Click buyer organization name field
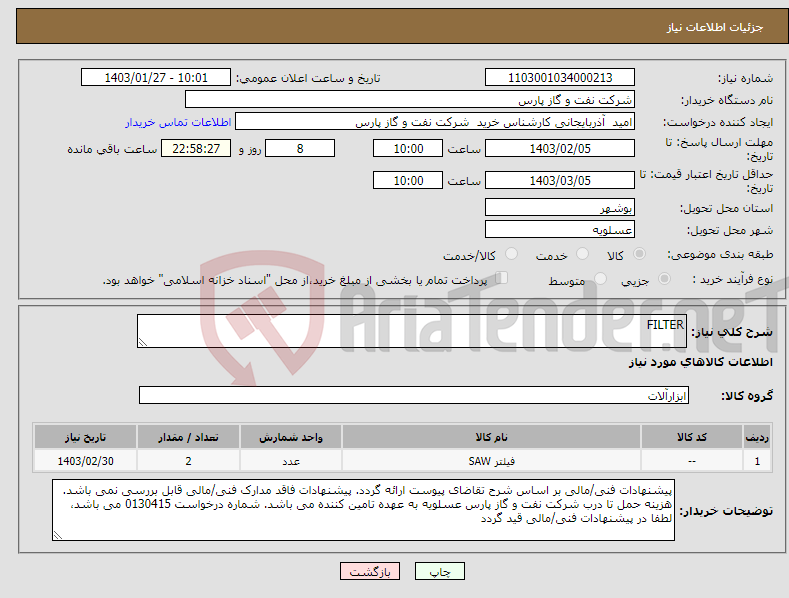Viewport: 789px width, 598px height. point(410,100)
